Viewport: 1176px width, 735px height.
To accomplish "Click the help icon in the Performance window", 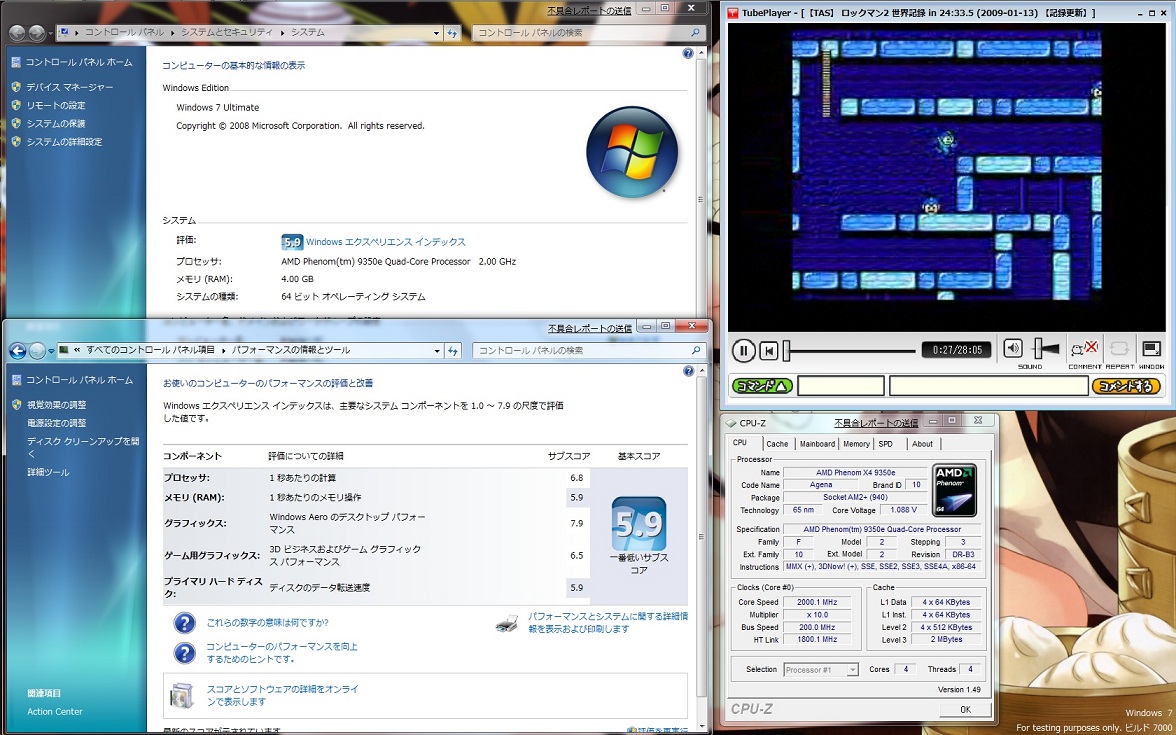I will coord(688,371).
